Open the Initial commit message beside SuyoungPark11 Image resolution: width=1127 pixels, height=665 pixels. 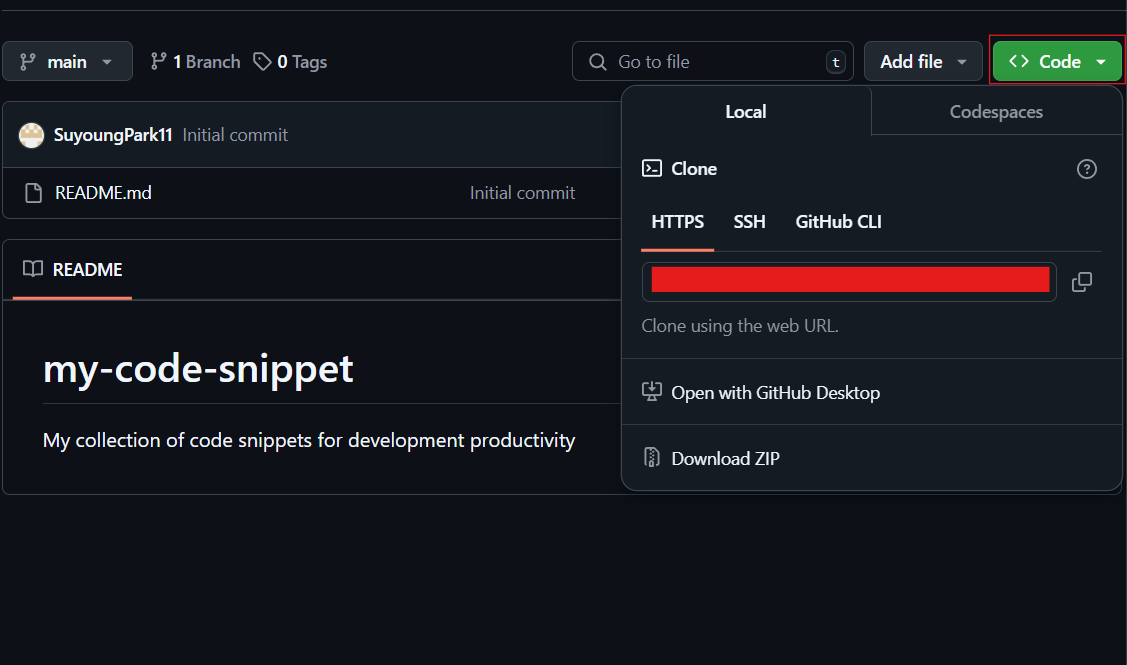click(x=235, y=135)
